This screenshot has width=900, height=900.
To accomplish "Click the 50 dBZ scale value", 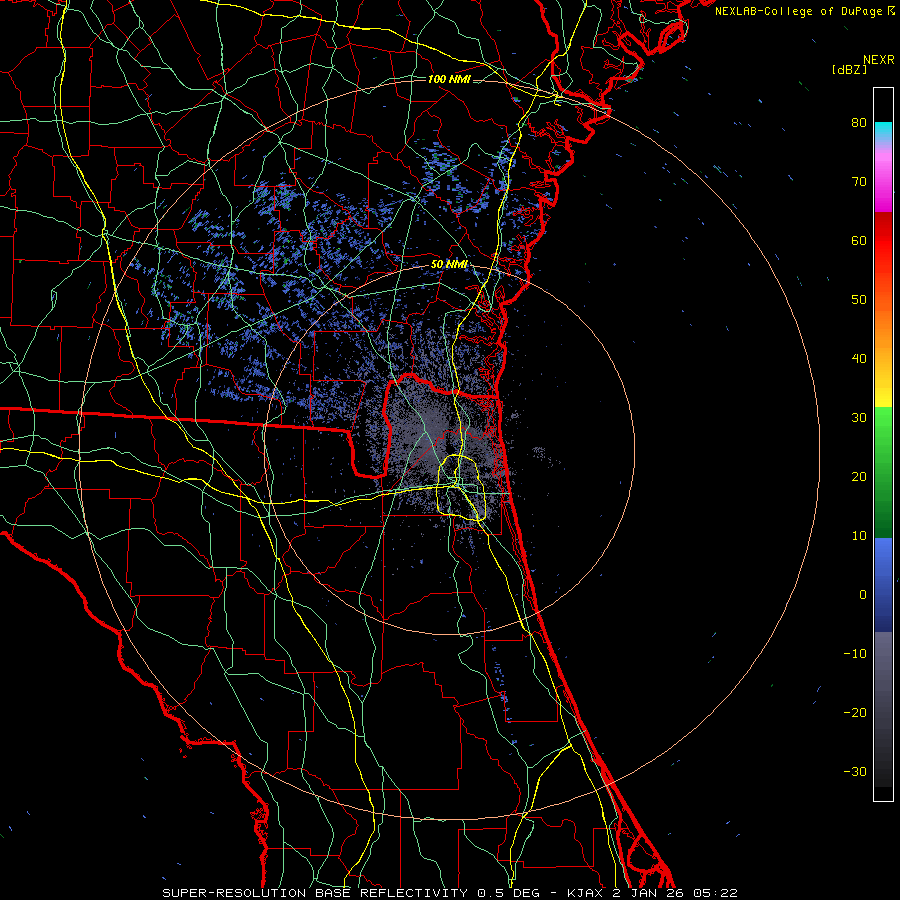I will (x=859, y=300).
